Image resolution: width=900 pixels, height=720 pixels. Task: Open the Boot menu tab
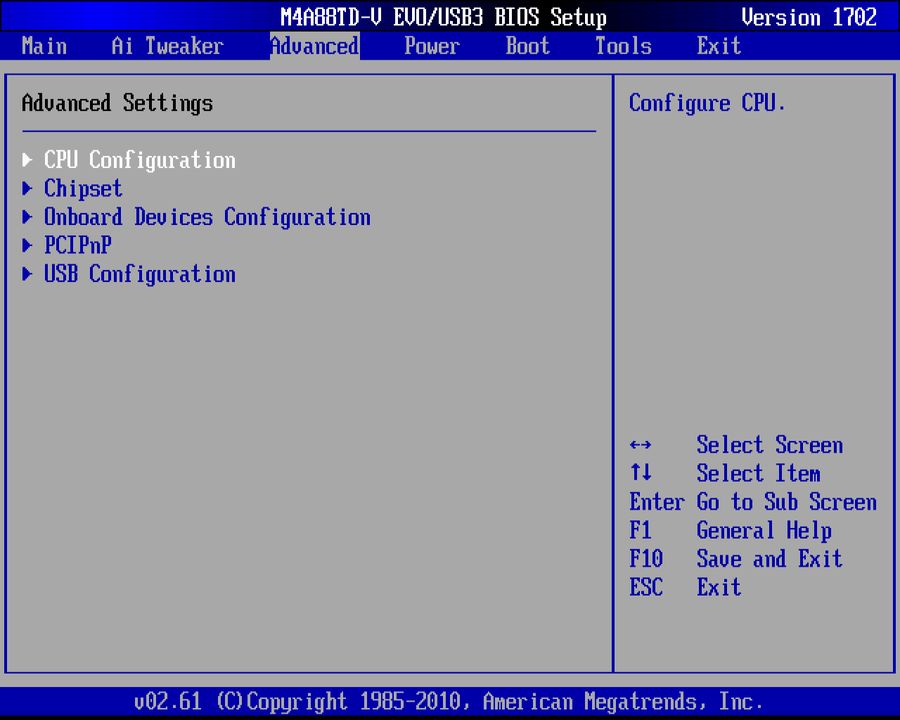pyautogui.click(x=527, y=46)
